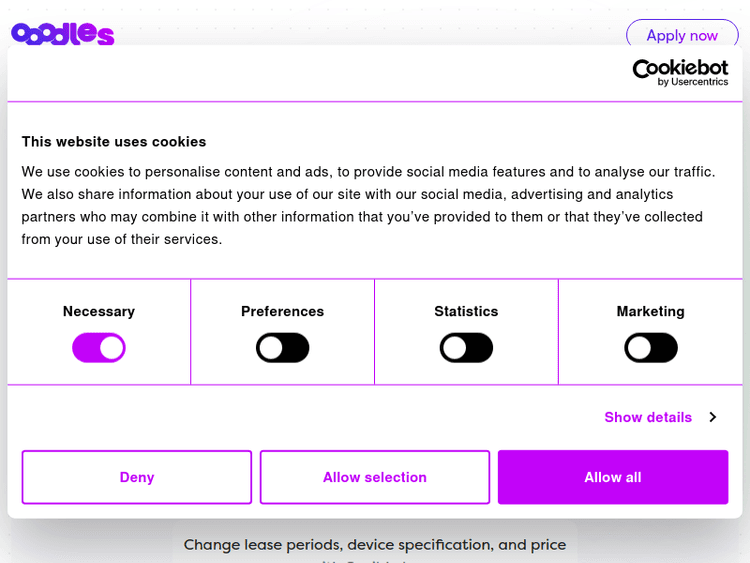The image size is (750, 563).
Task: Select the Marketing category label
Action: [651, 311]
